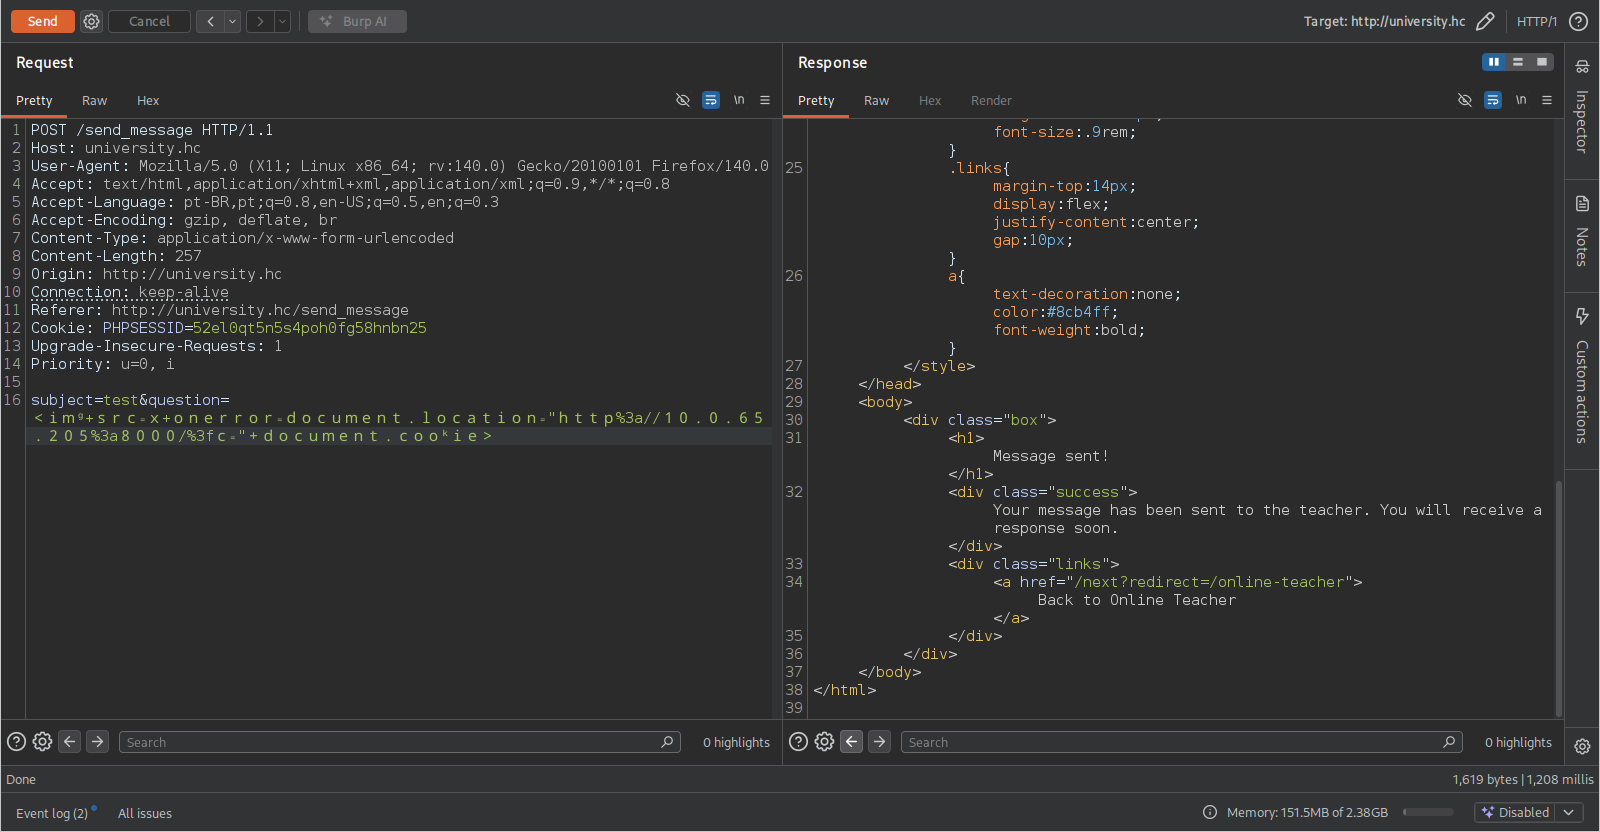1600x832 pixels.
Task: Switch to the Response Raw tab
Action: coord(876,100)
